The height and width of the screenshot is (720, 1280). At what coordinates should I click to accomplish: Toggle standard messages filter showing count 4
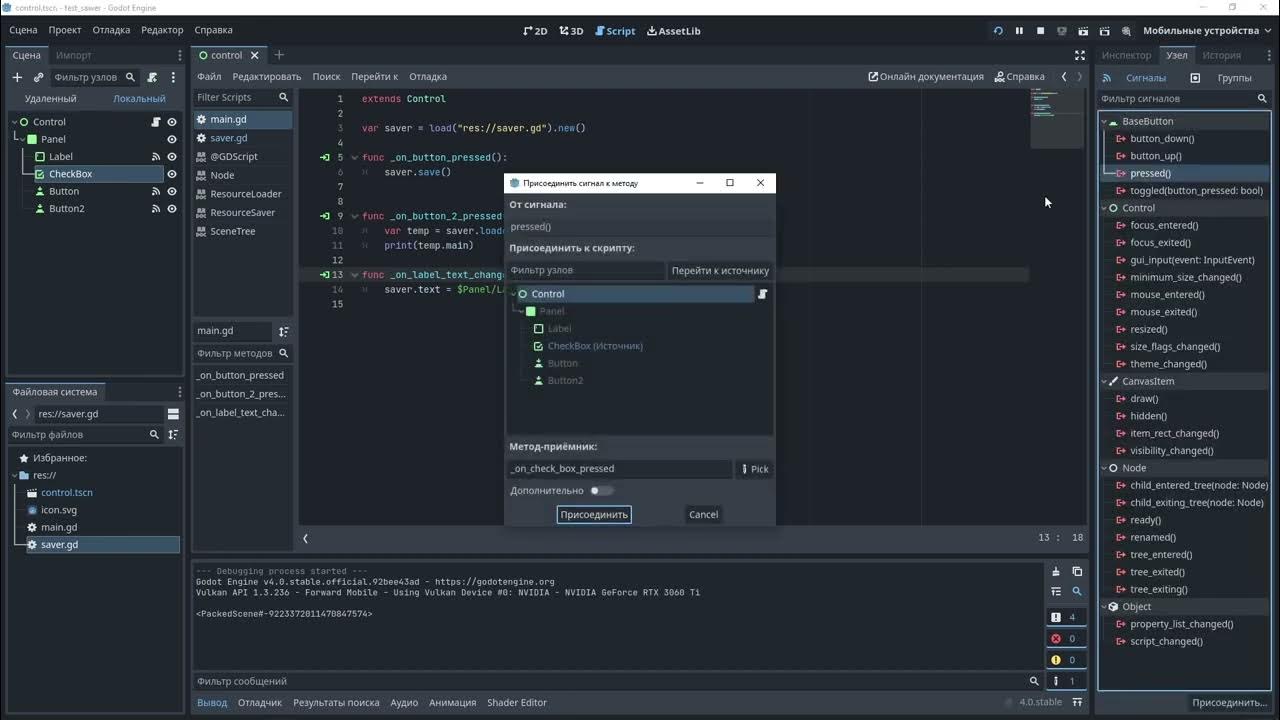[x=1066, y=617]
